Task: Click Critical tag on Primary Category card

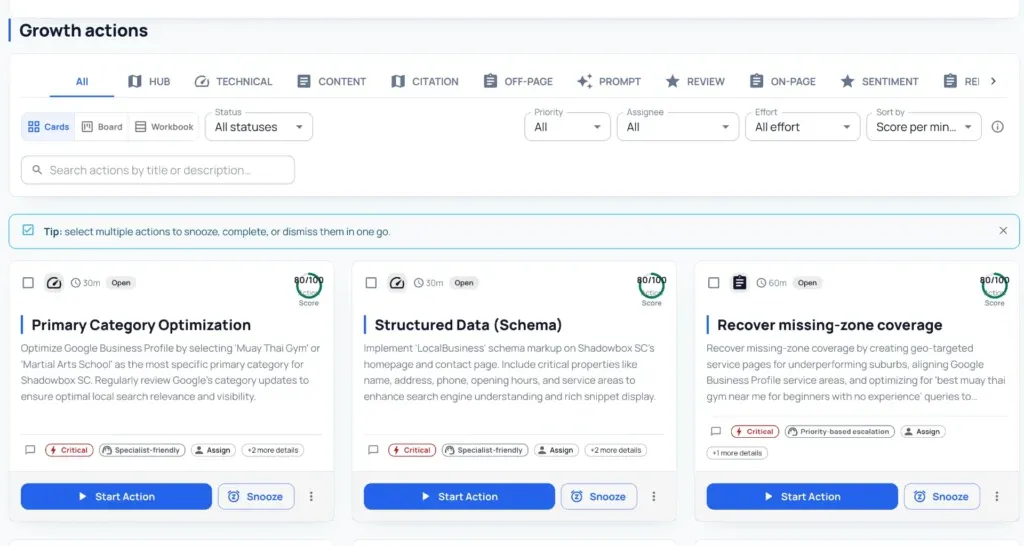Action: tap(69, 450)
